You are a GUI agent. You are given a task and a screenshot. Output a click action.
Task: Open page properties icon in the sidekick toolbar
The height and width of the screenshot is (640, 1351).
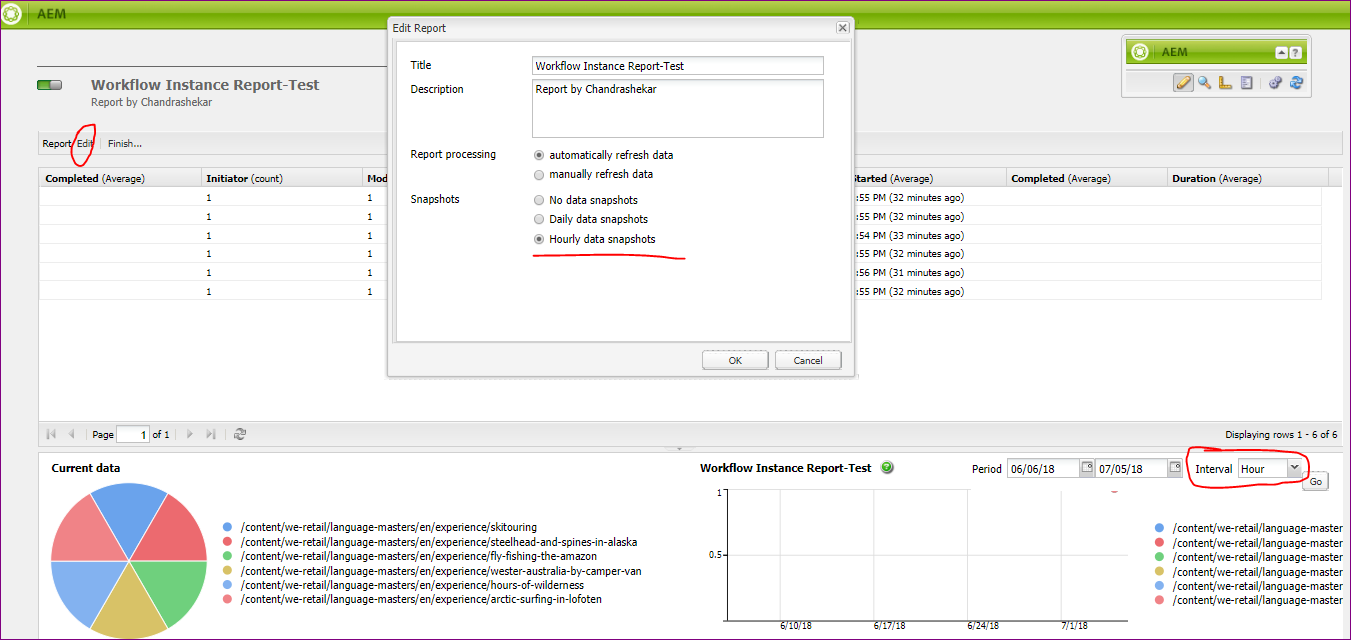1247,82
